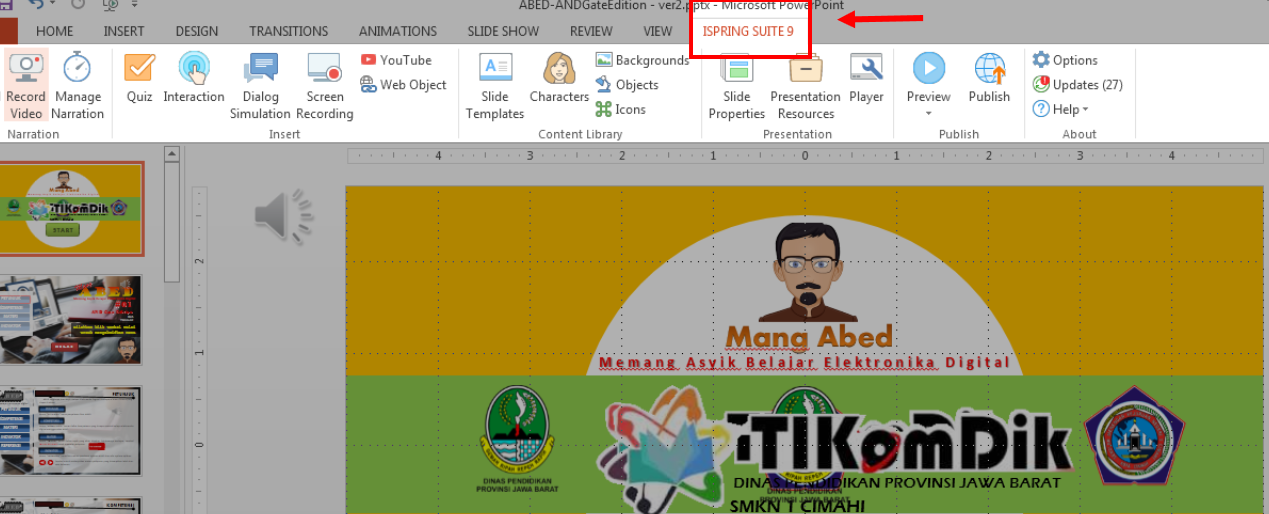The width and height of the screenshot is (1269, 514).
Task: Open the red File tab
Action: click(9, 31)
